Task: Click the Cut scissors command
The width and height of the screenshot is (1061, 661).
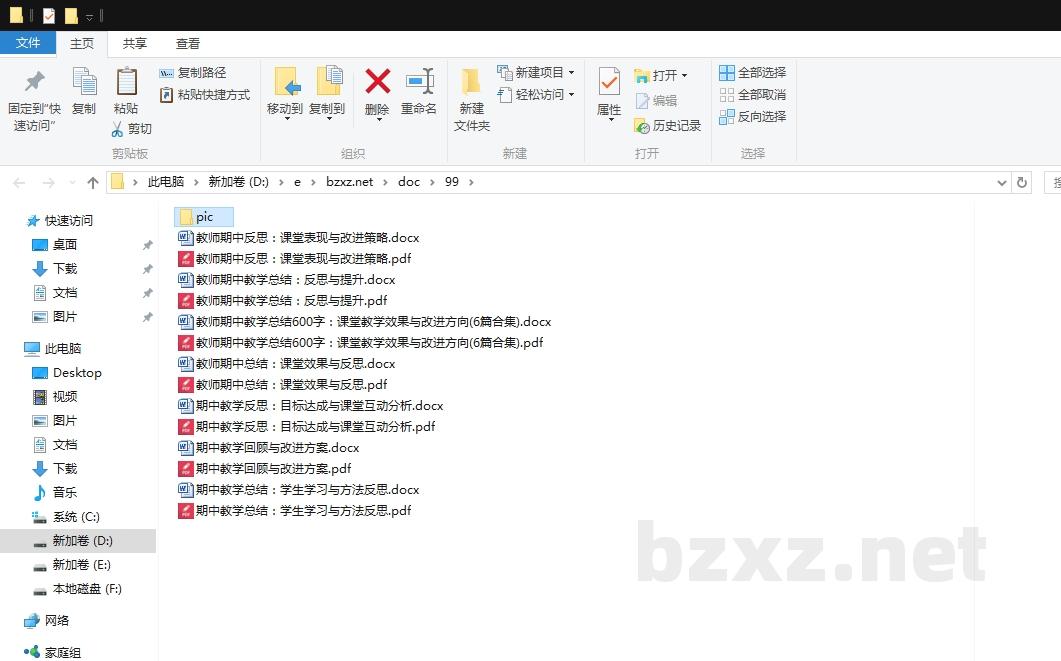Action: click(131, 129)
